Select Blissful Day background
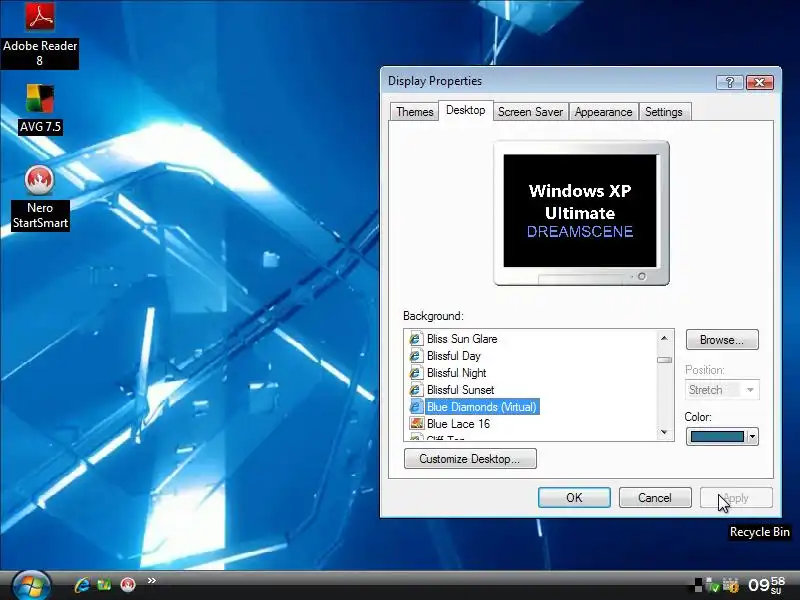 coord(454,356)
